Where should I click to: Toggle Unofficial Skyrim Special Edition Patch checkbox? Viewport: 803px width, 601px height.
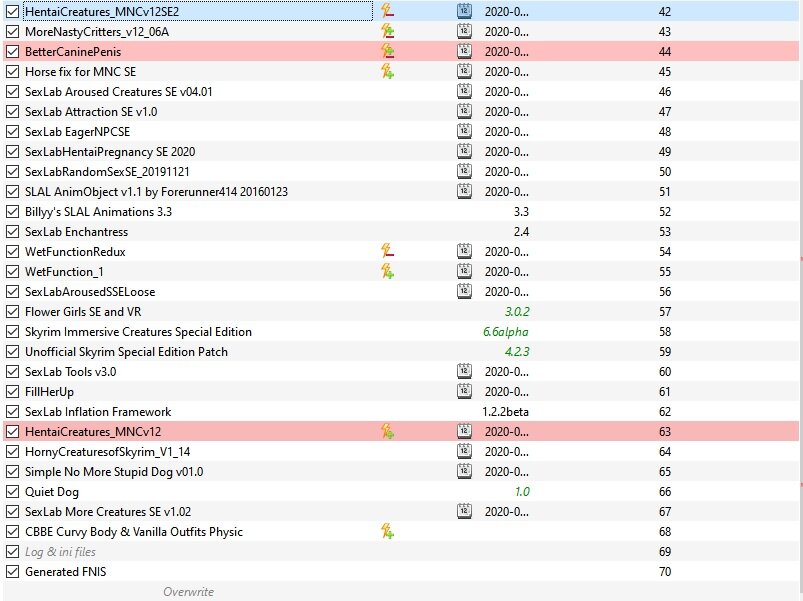coord(12,351)
